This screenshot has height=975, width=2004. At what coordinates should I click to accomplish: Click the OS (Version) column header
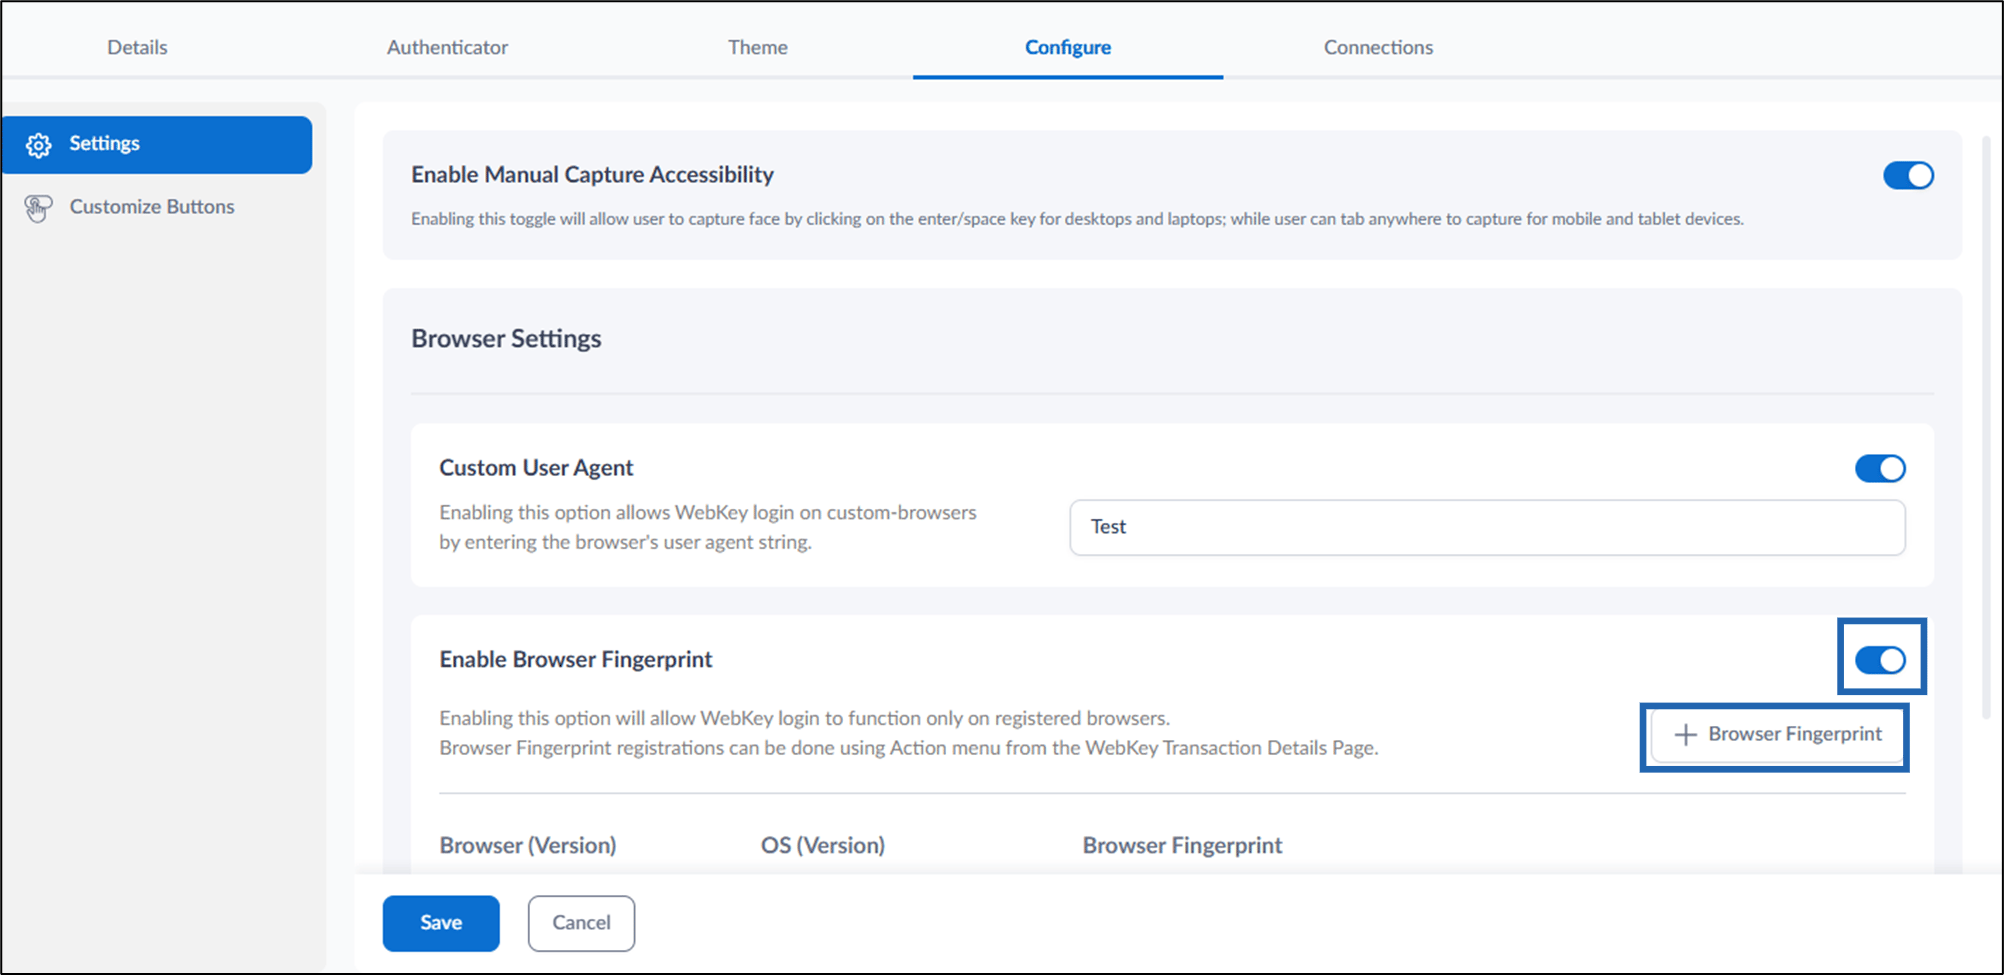point(823,846)
